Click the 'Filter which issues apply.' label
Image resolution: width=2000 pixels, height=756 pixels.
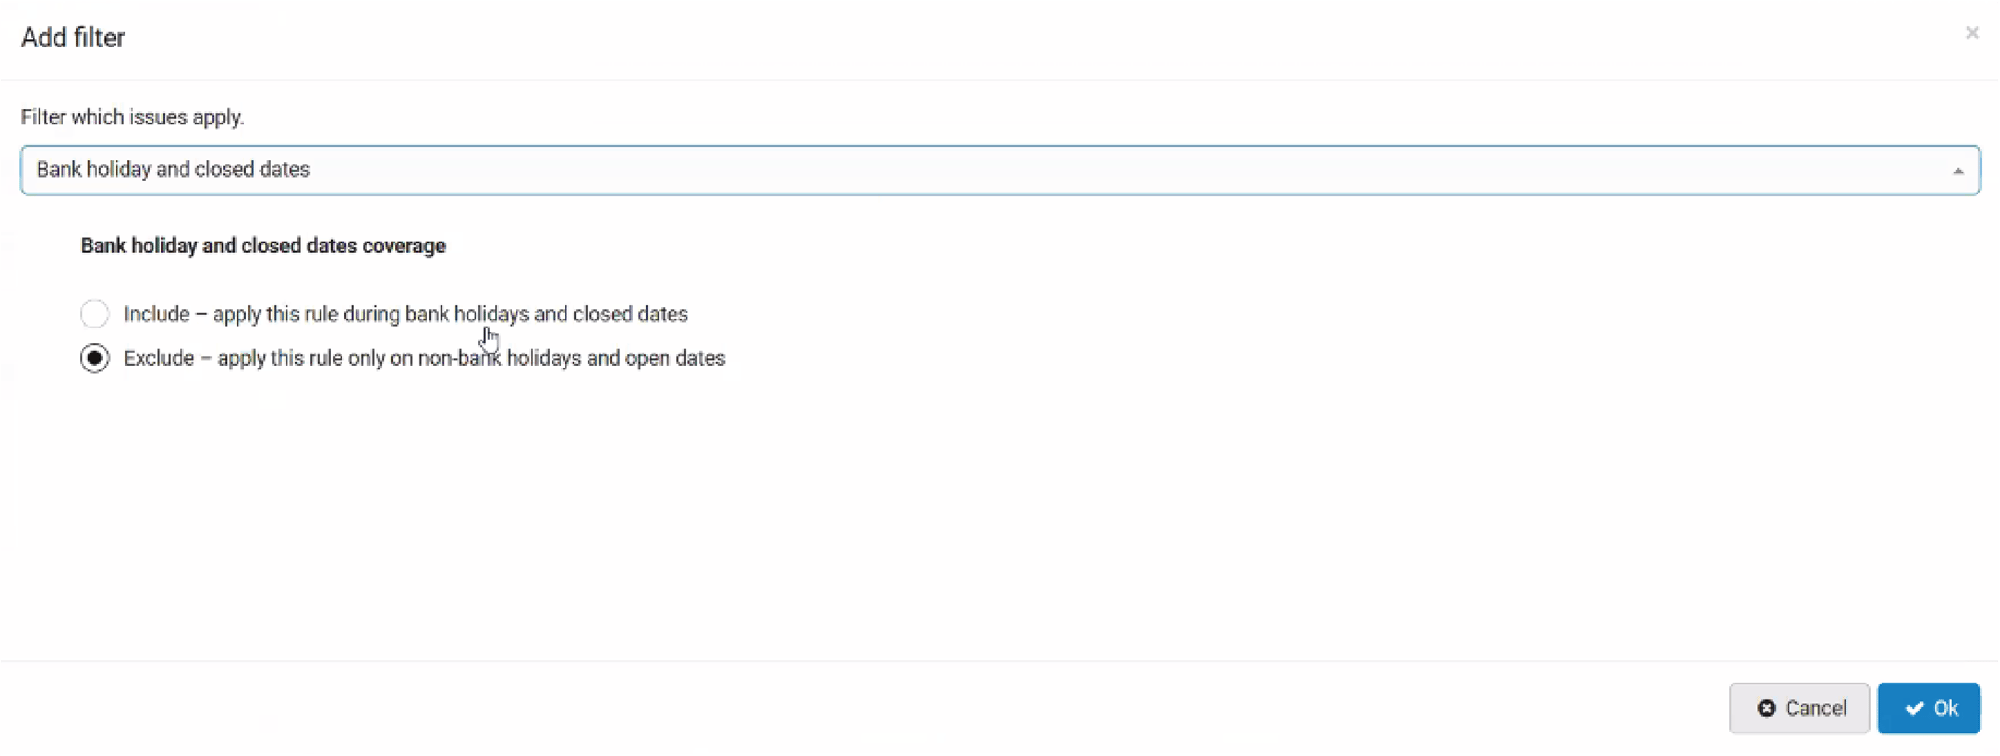(x=132, y=117)
